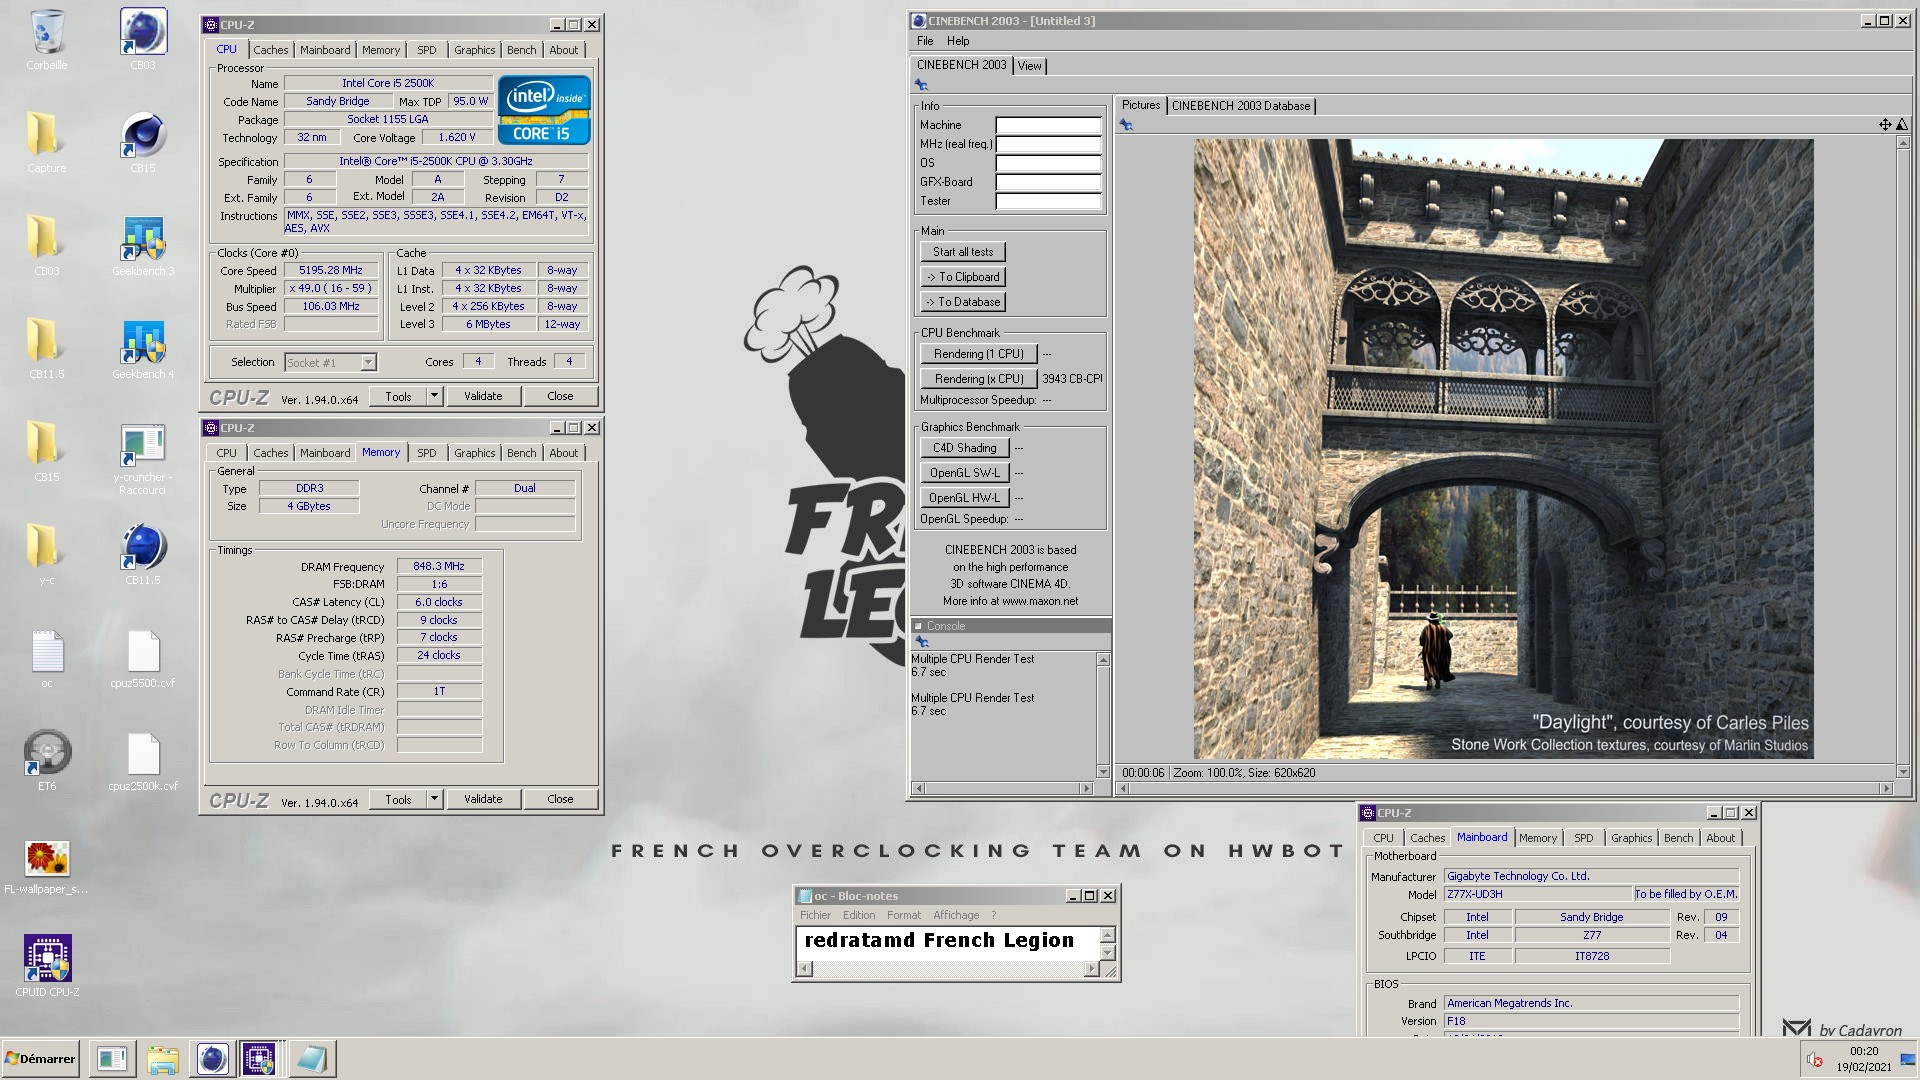The image size is (1920, 1080).
Task: Click Close in the memory CPU-Z window
Action: 560,799
